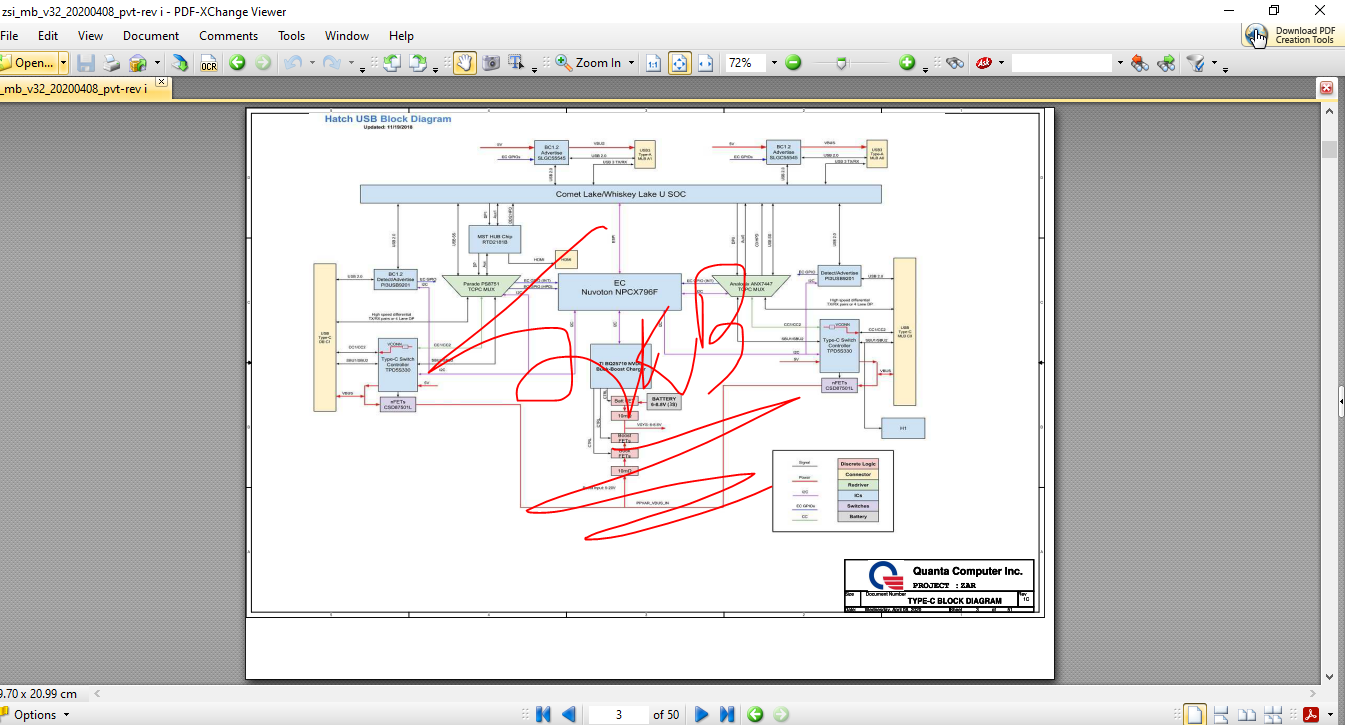This screenshot has width=1345, height=725.
Task: Open Find with the binoculars icon
Action: tap(955, 63)
